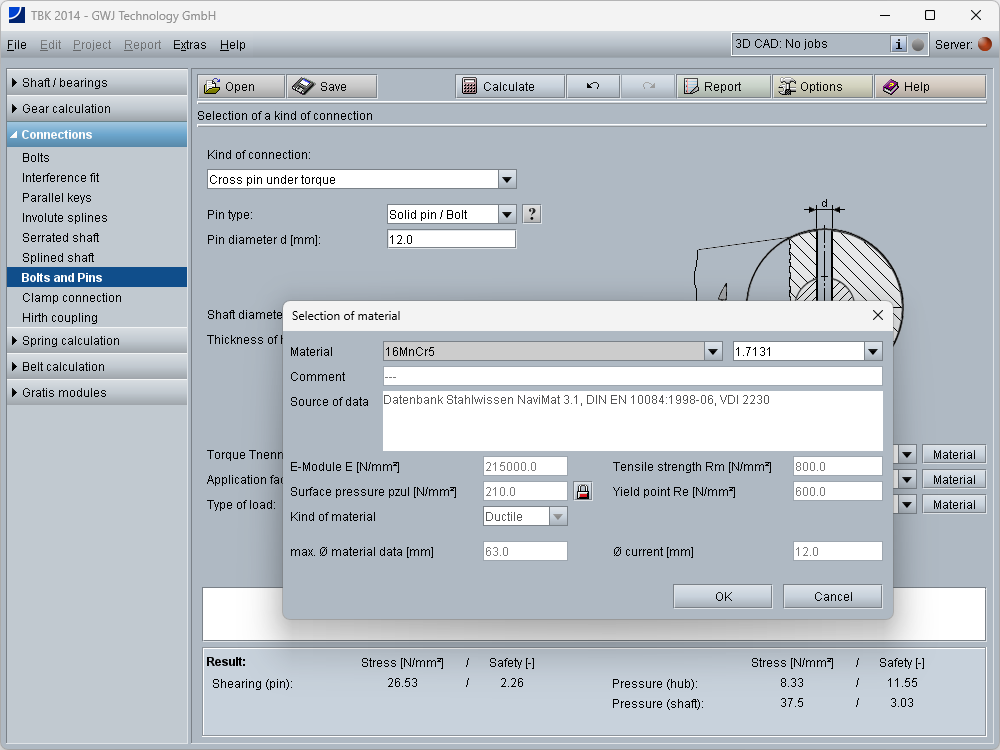Click the 3D CAD info icon

pos(898,44)
